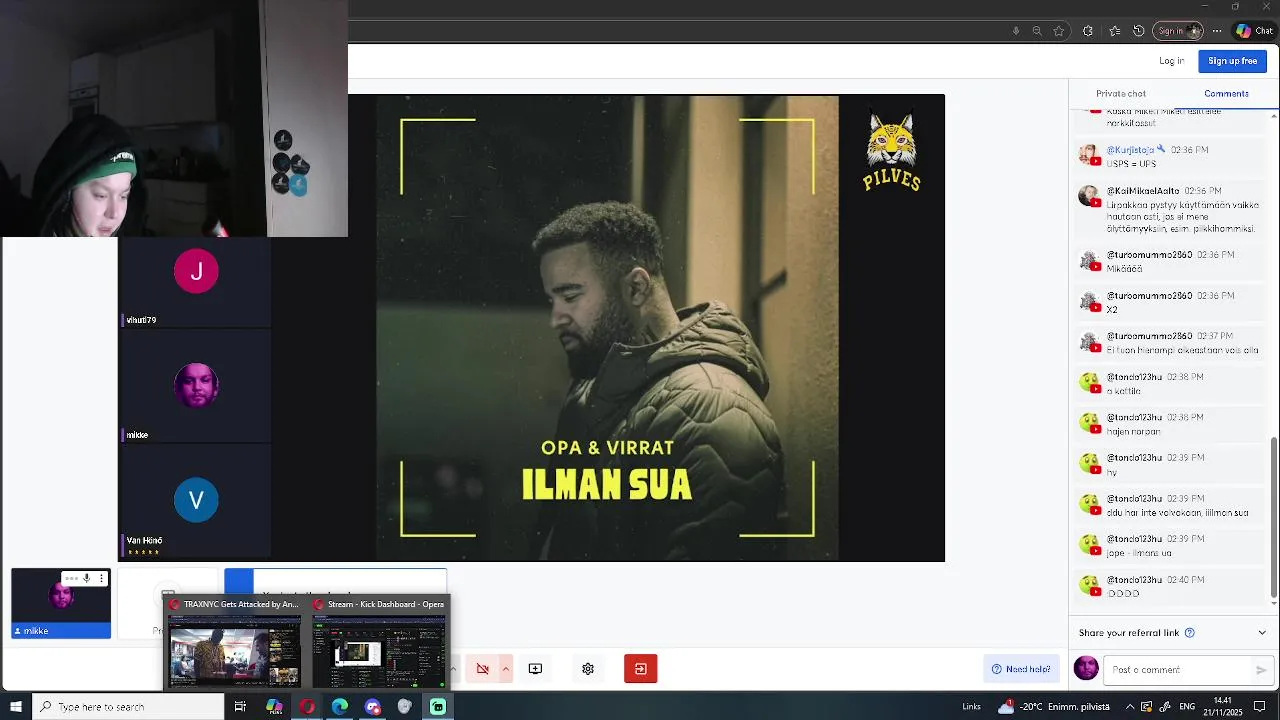
Task: Click the @KalMikaelAalto comment author name
Action: pyautogui.click(x=1143, y=190)
